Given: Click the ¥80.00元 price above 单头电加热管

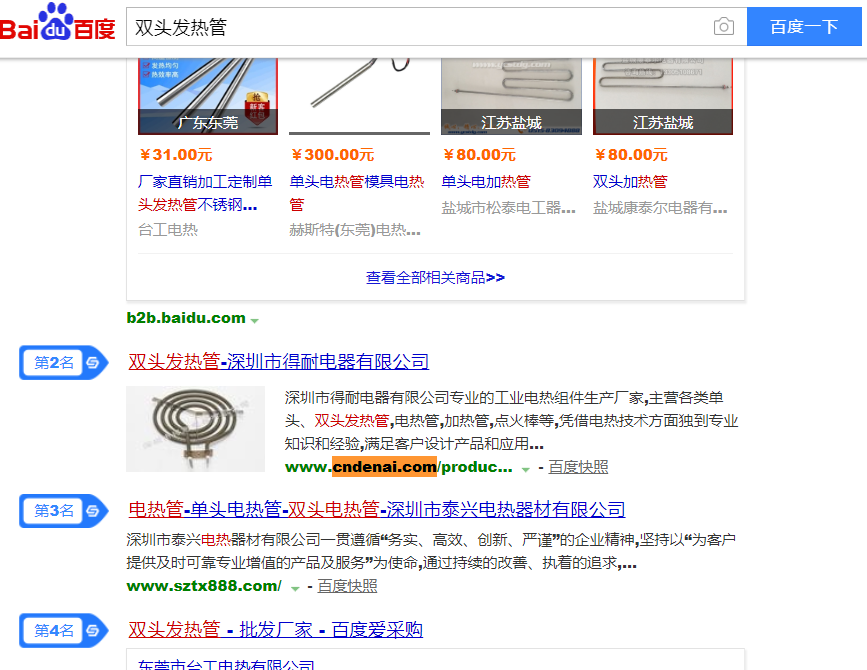Looking at the screenshot, I should click(x=479, y=155).
